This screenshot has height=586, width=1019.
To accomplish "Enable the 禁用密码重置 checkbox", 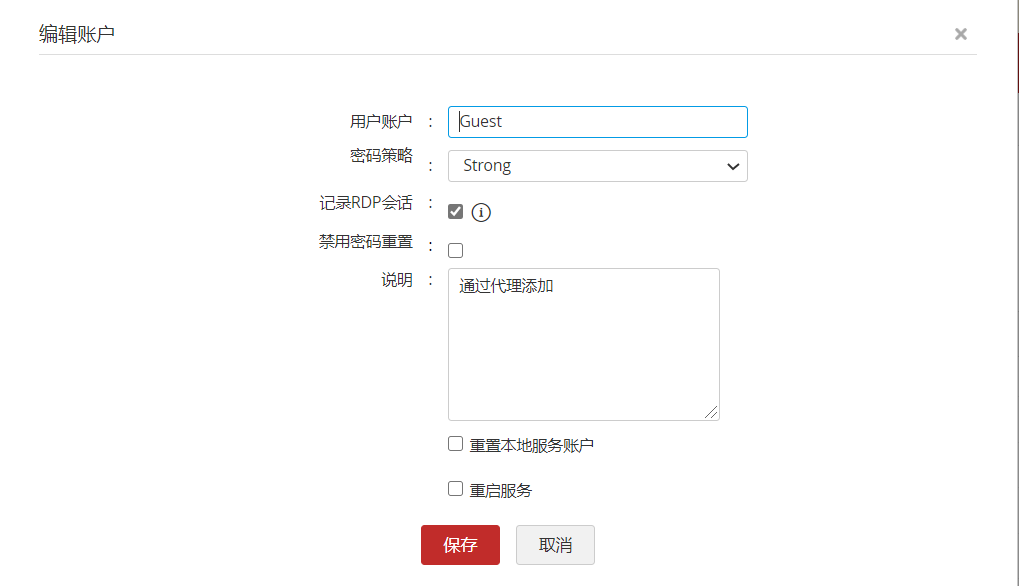I will pos(456,251).
